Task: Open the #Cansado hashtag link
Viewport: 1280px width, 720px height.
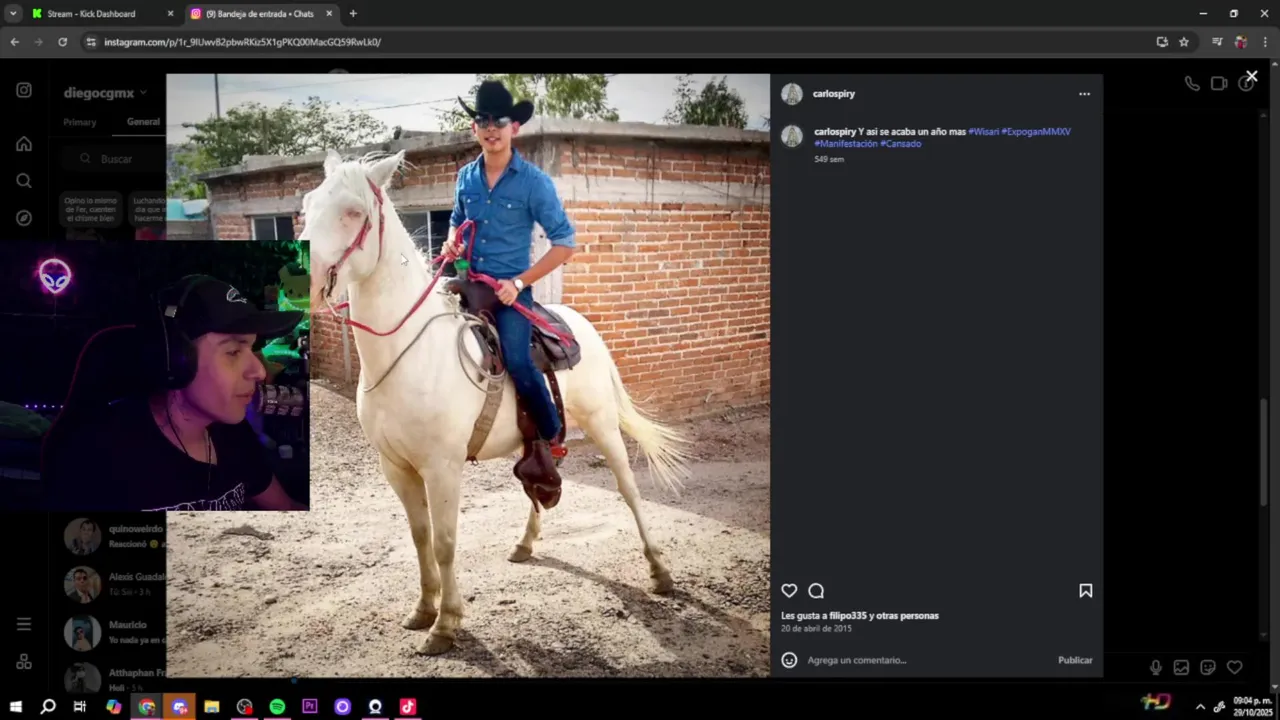Action: point(900,144)
